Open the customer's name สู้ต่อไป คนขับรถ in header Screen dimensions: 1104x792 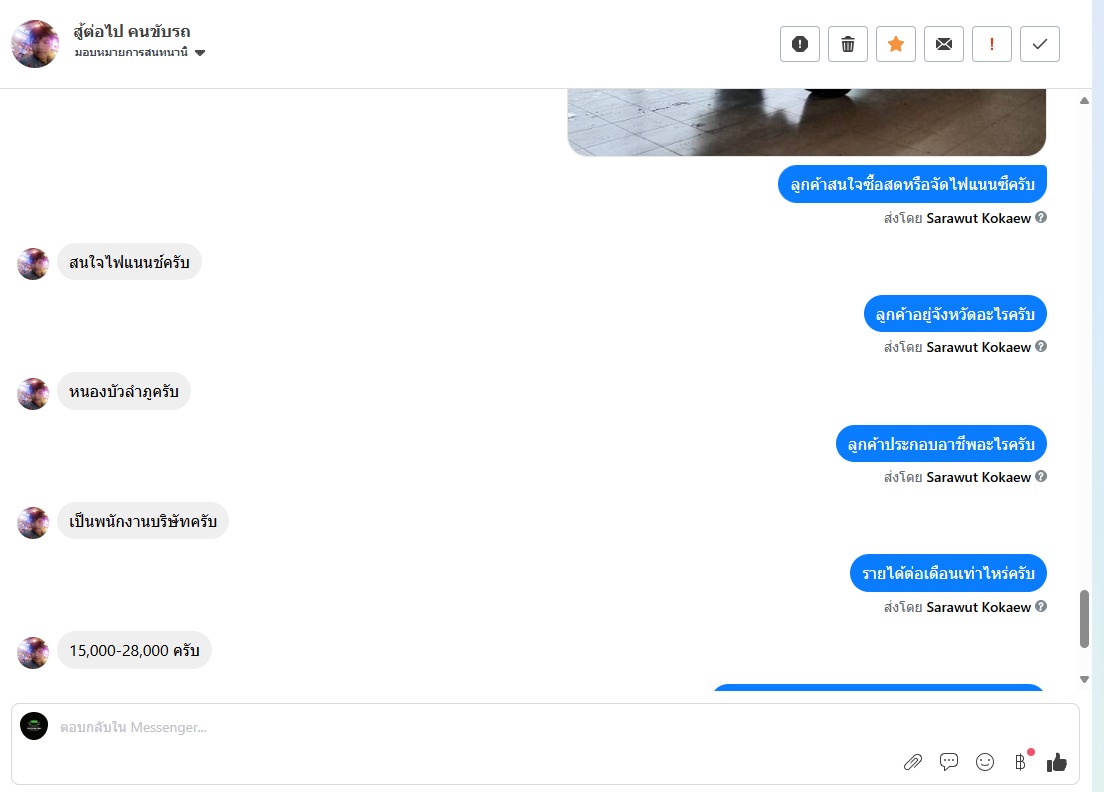coord(132,31)
